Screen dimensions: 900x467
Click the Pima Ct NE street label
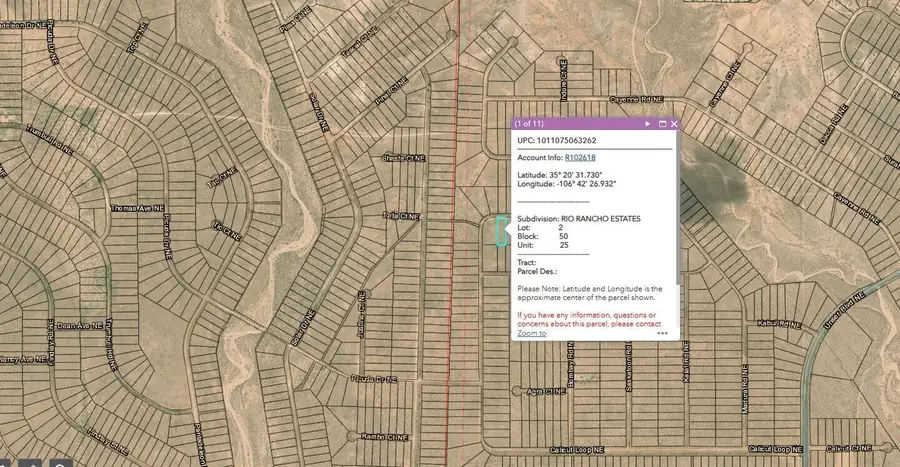[295, 19]
